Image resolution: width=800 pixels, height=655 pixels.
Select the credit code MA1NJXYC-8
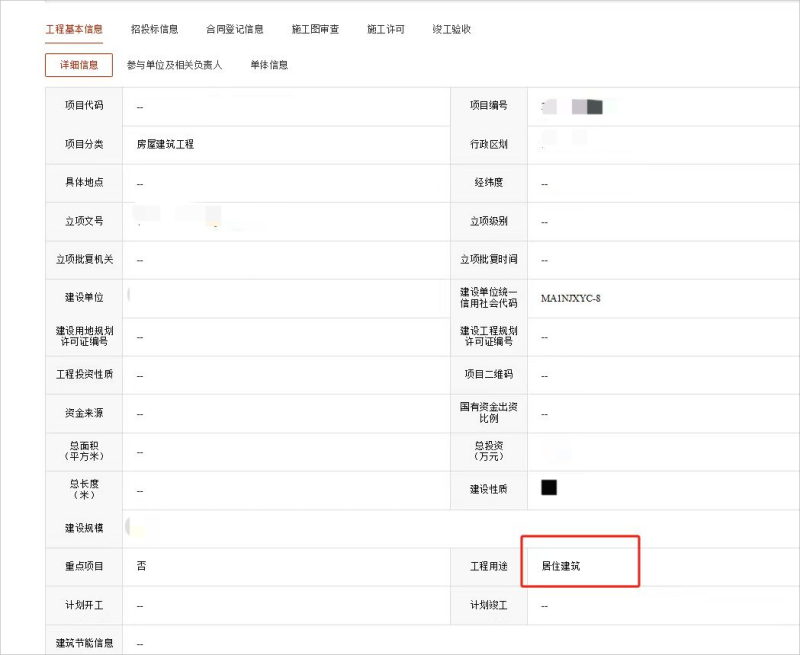click(x=570, y=298)
